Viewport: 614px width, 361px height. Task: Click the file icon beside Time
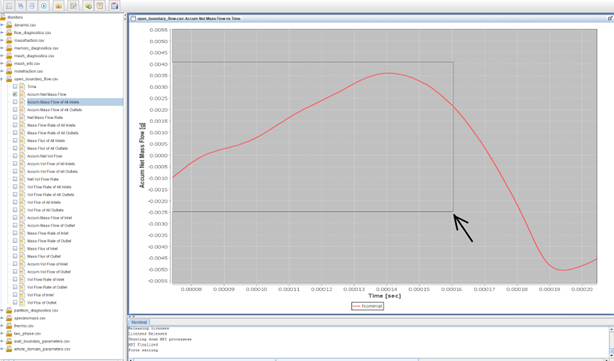(22, 87)
